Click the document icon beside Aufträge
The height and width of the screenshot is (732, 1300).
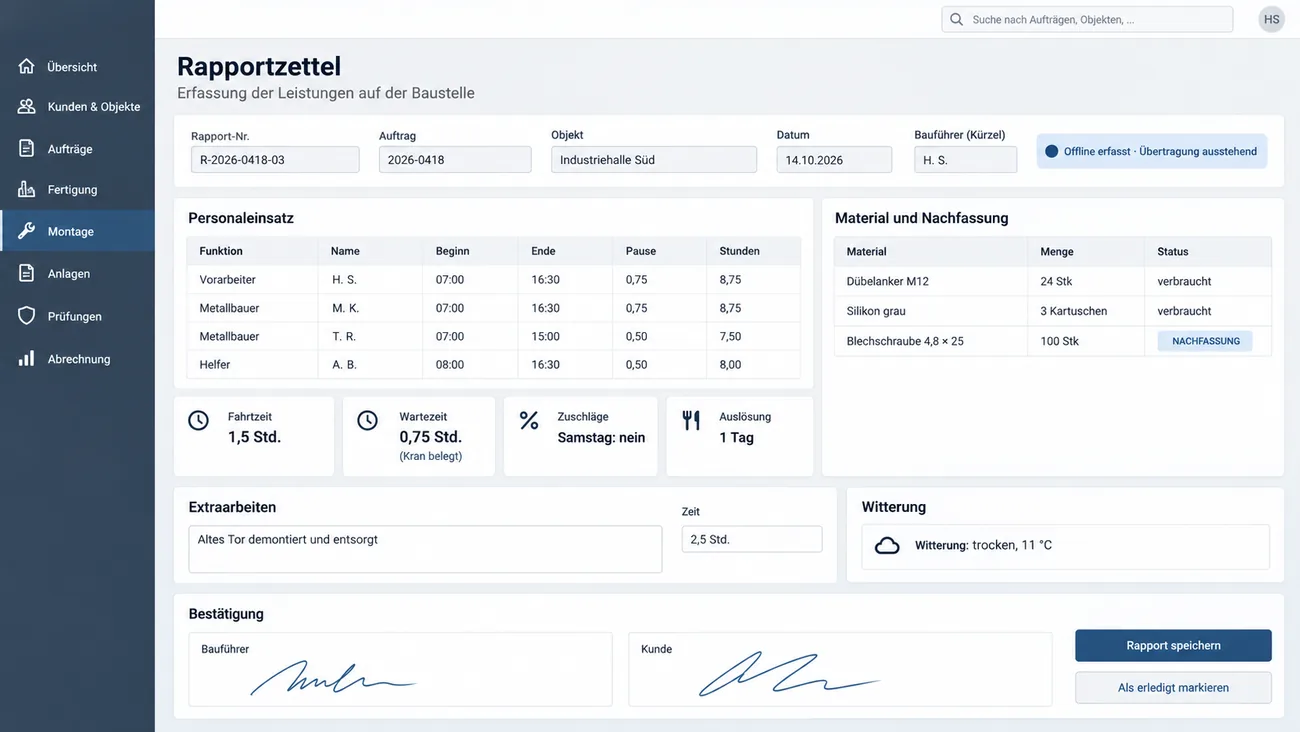click(27, 149)
